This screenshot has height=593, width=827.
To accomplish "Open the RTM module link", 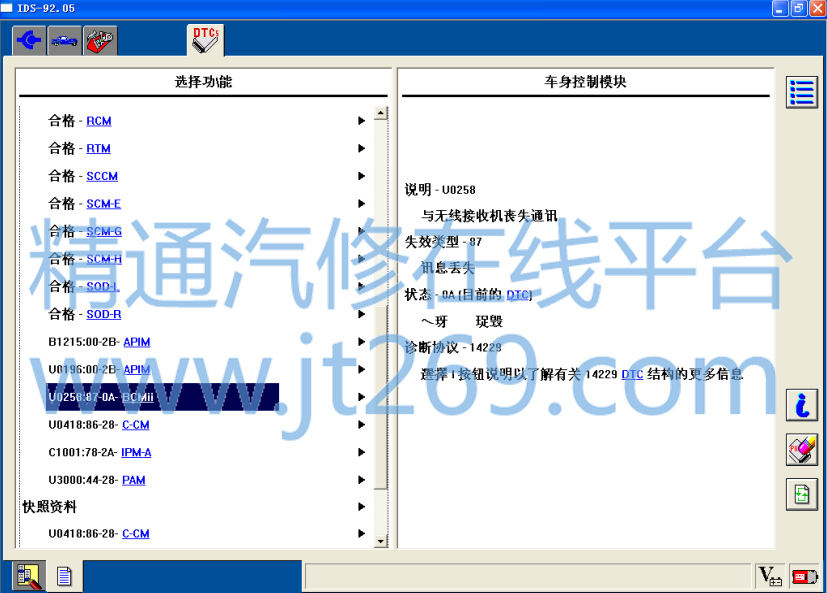I will pyautogui.click(x=98, y=148).
